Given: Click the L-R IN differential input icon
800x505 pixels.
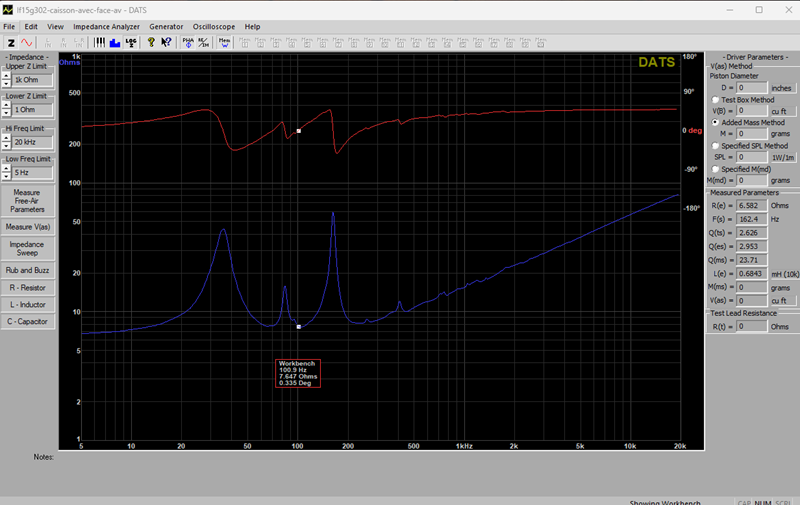Looking at the screenshot, I should coord(79,43).
